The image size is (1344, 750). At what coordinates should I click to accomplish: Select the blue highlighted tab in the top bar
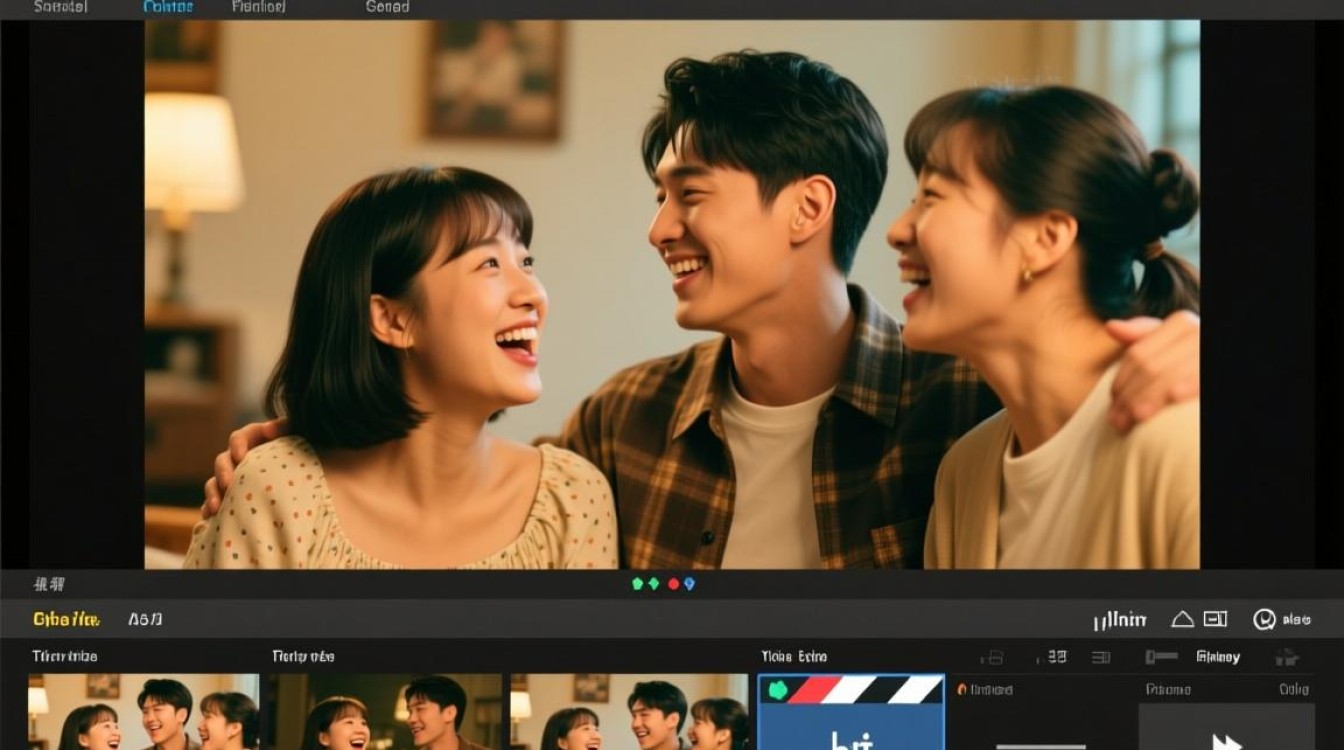[167, 7]
